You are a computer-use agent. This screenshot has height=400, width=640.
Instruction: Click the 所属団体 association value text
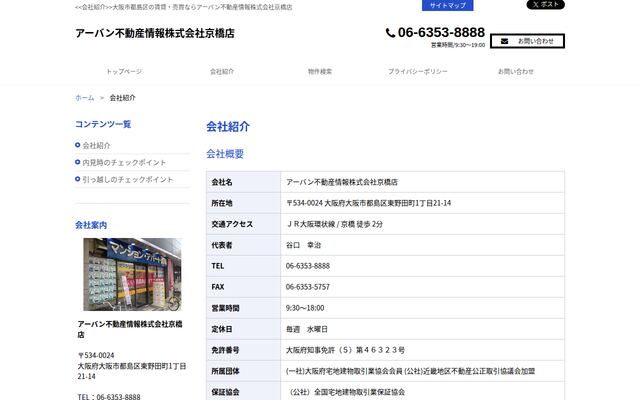(410, 371)
